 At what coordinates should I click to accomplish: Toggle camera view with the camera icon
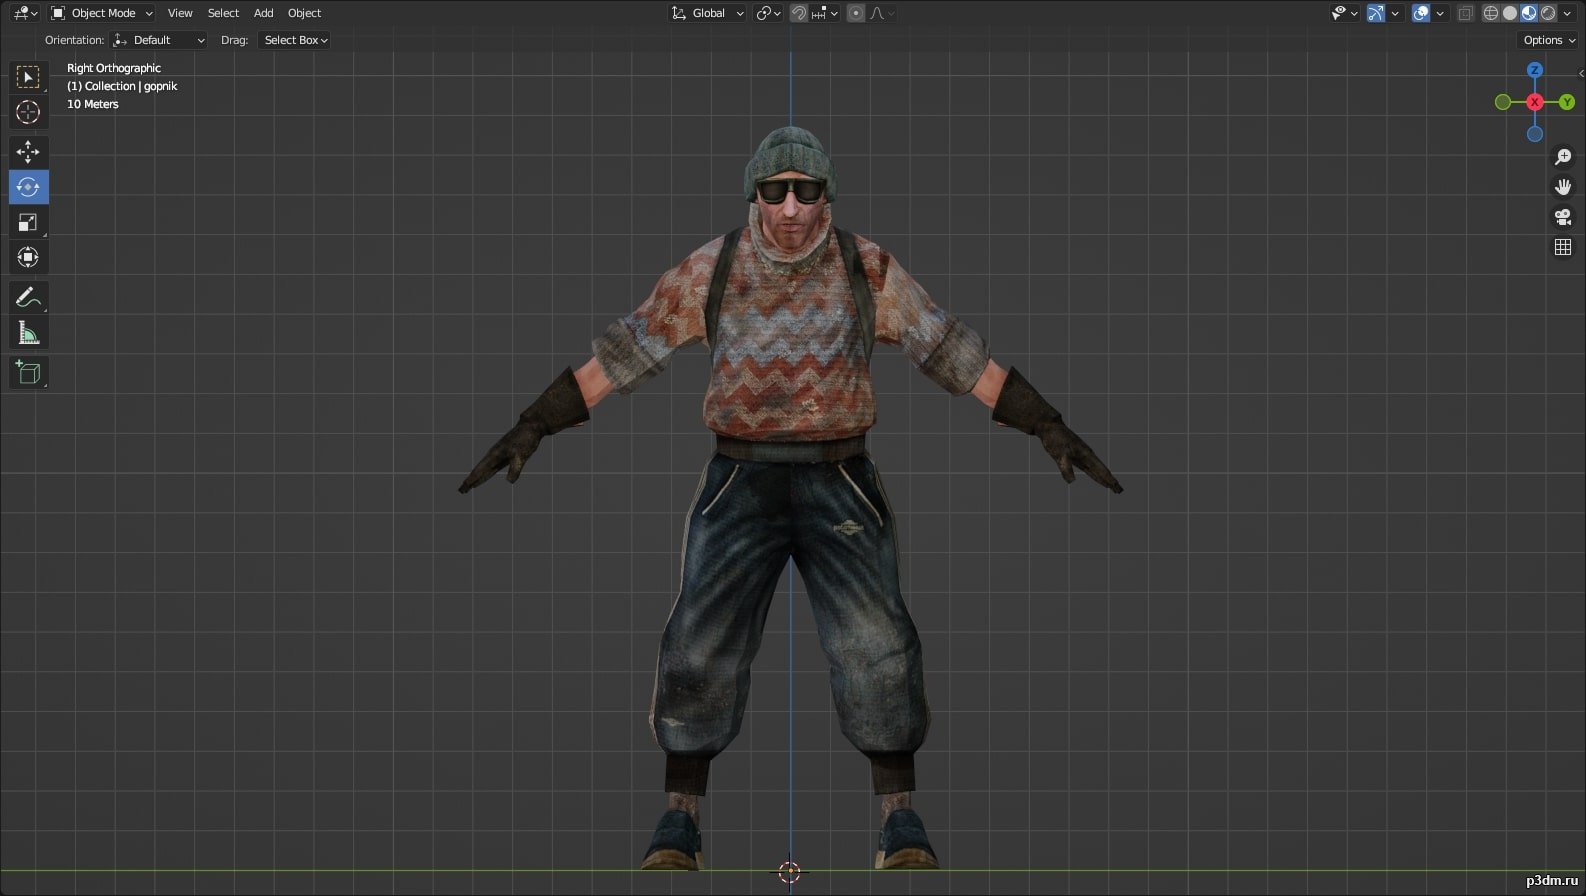1563,217
